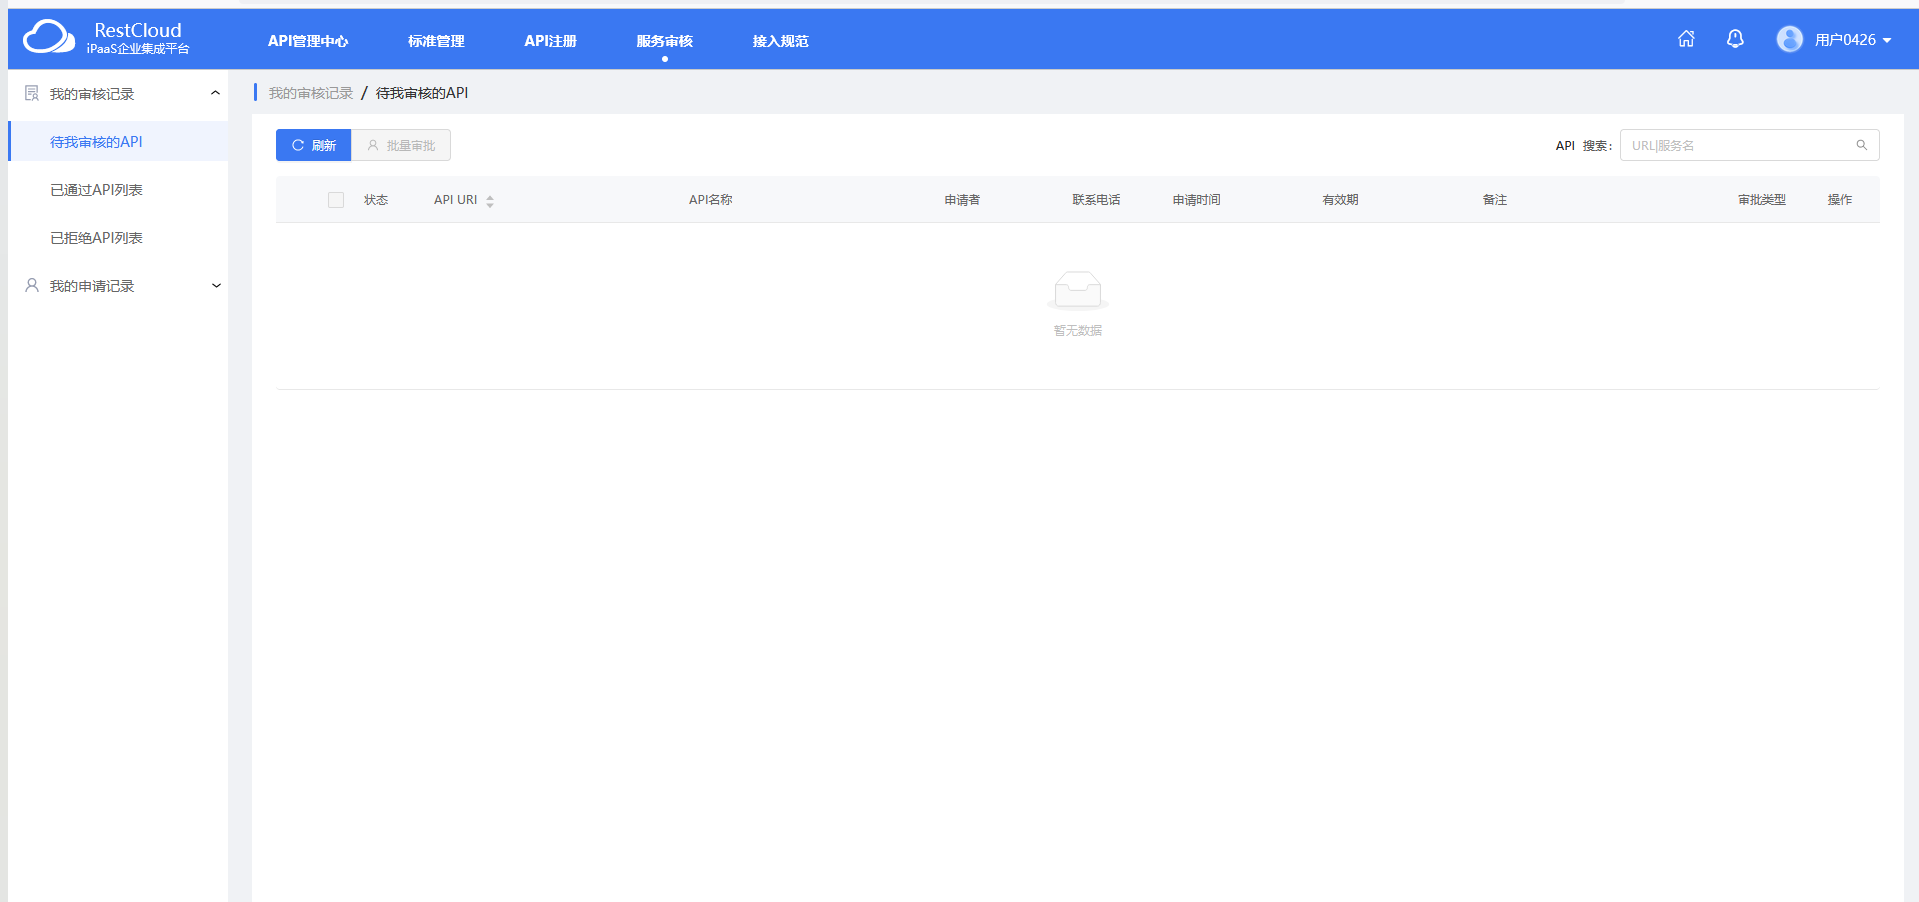Click the 备注 column header
This screenshot has width=1919, height=902.
[1494, 200]
